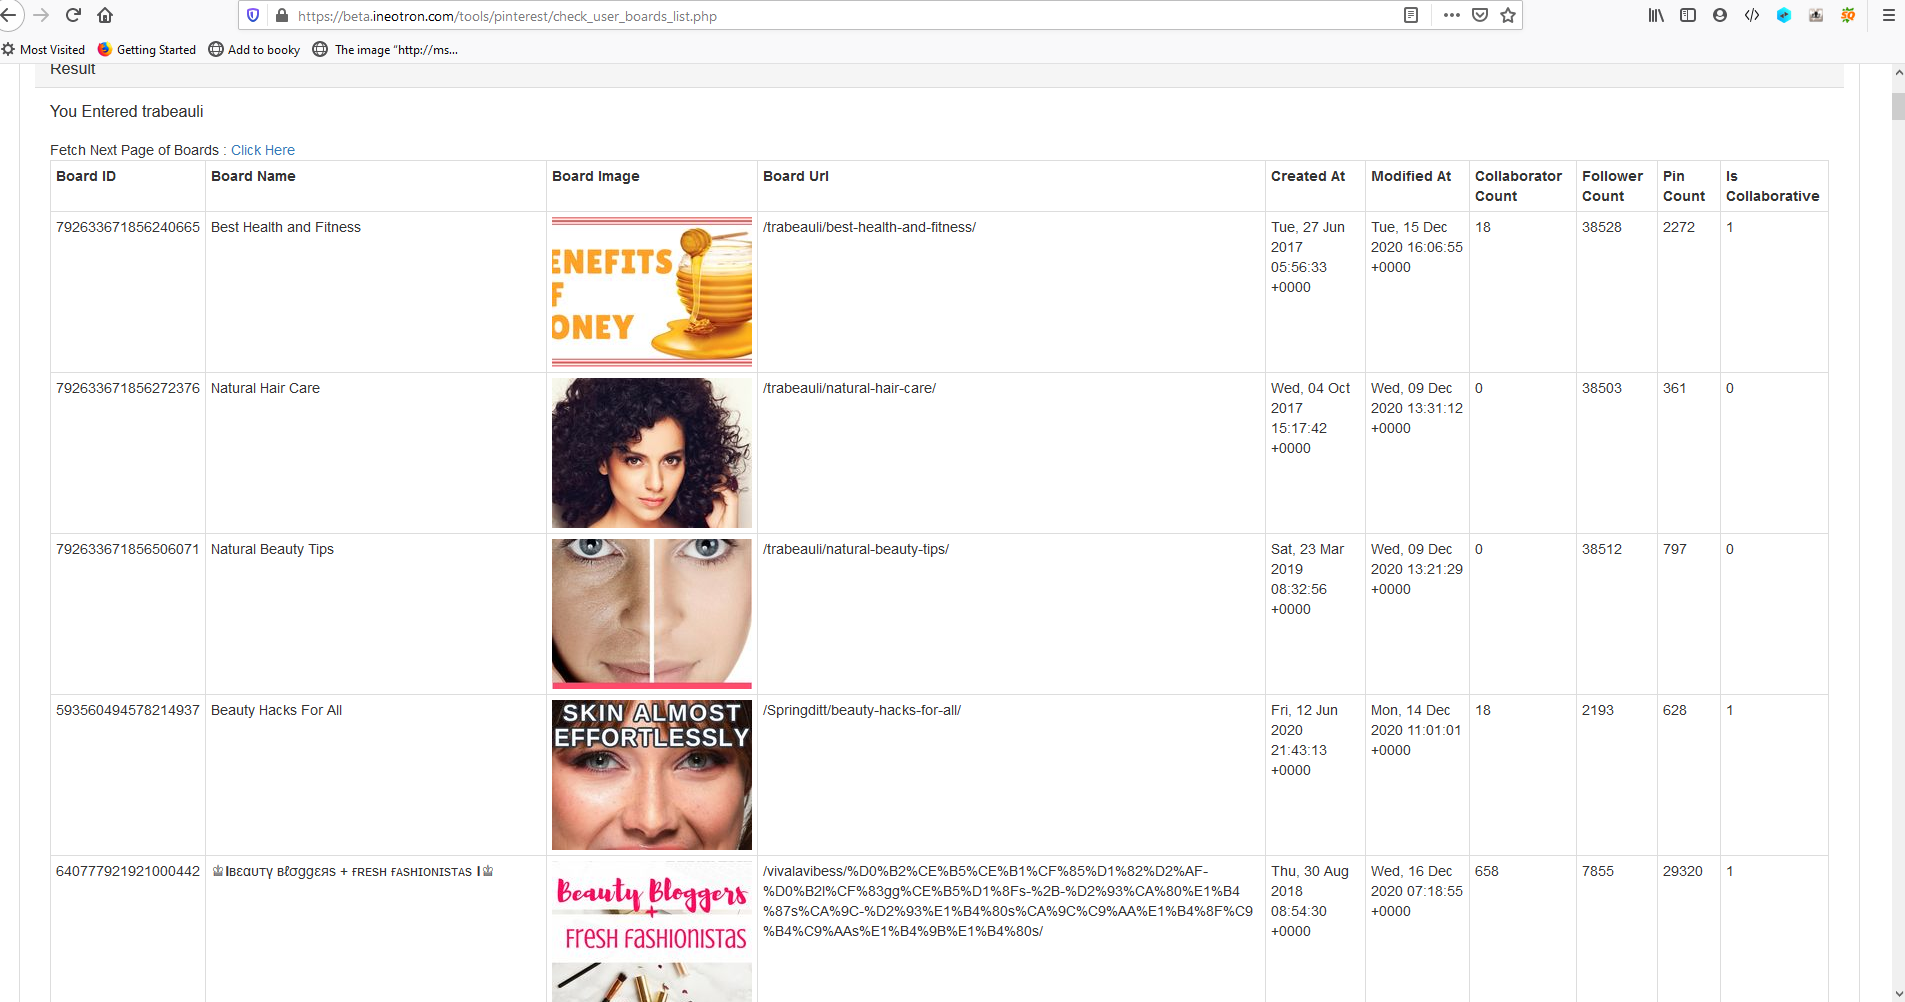Click the page scrollbar down arrow
The width and height of the screenshot is (1905, 1002).
[1898, 994]
